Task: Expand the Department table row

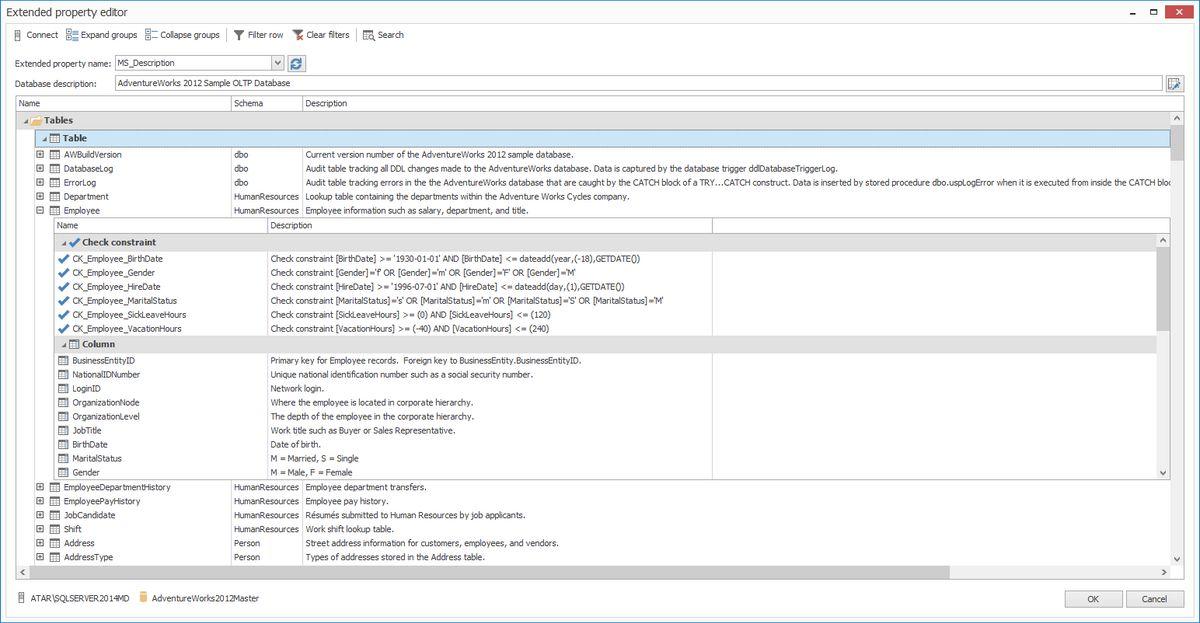Action: [40, 197]
